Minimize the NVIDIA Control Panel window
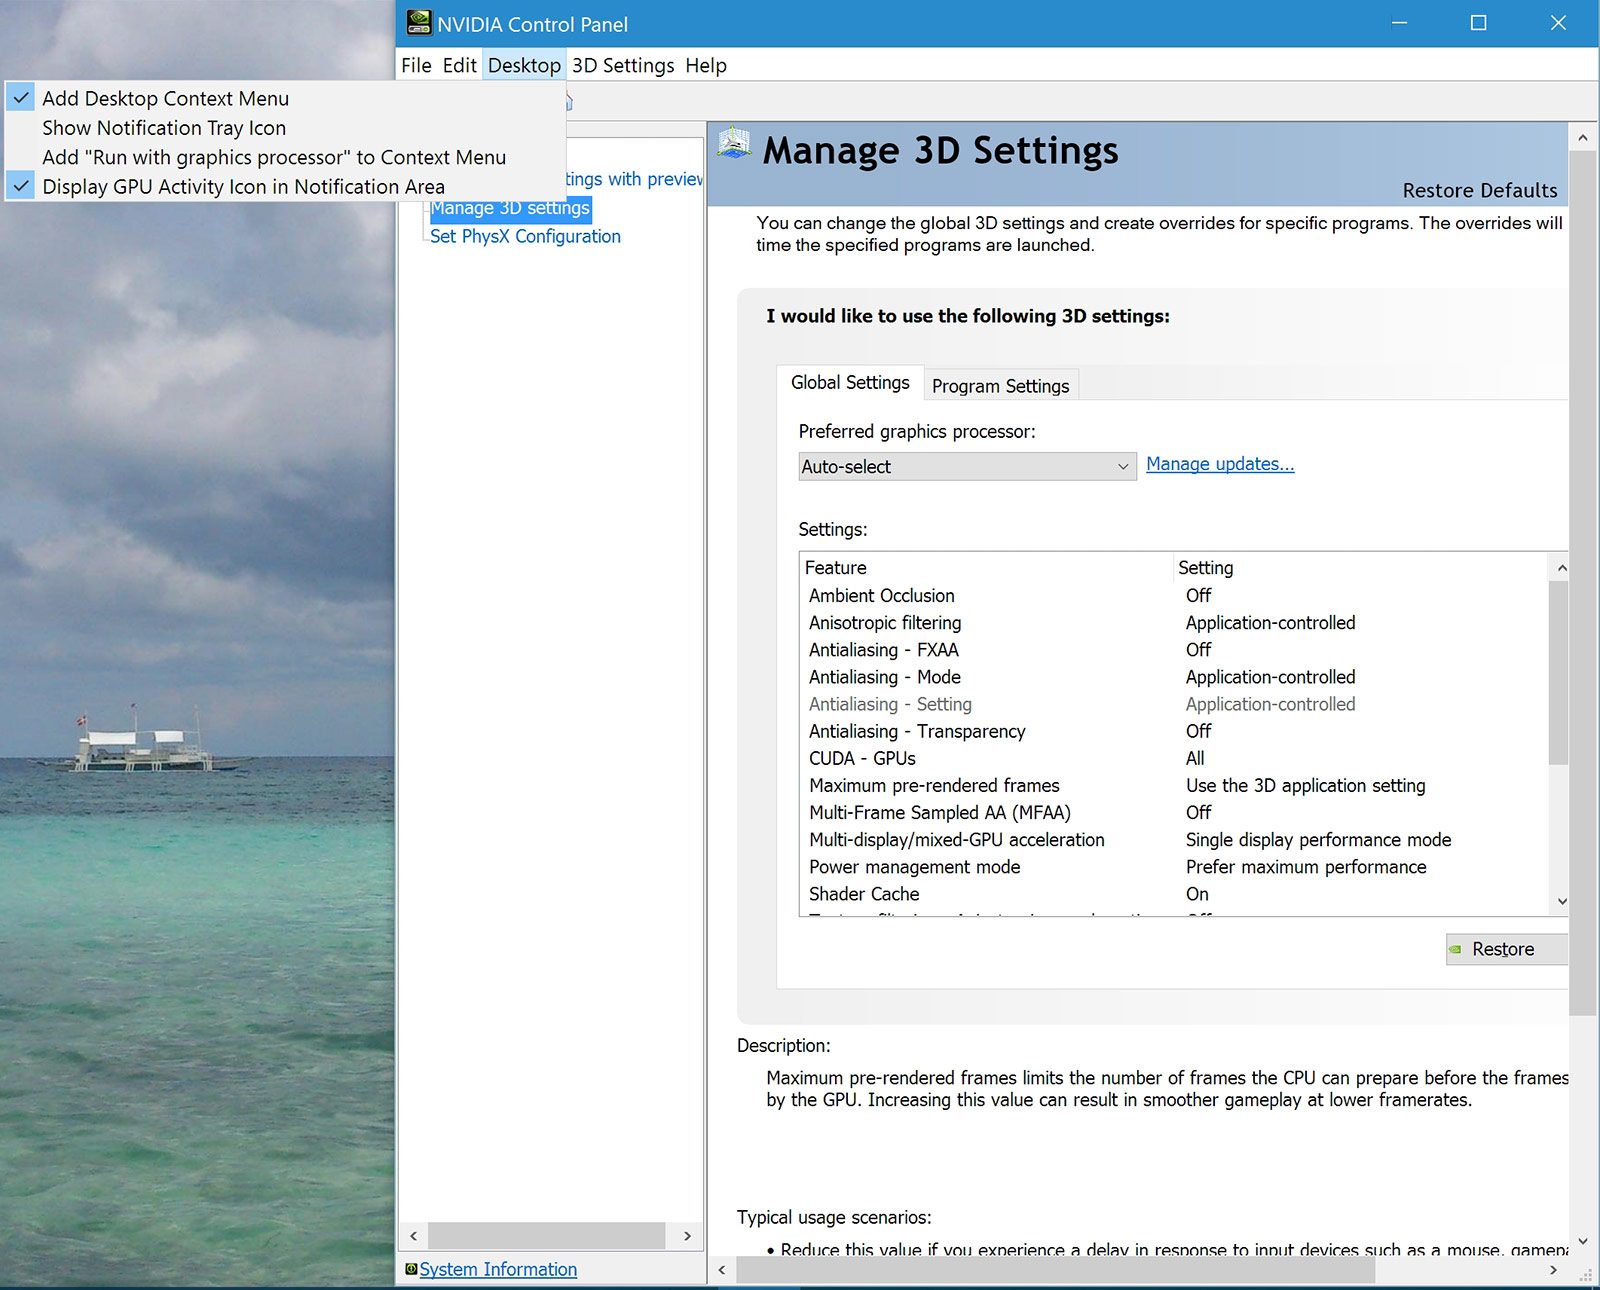The height and width of the screenshot is (1290, 1600). click(x=1399, y=23)
